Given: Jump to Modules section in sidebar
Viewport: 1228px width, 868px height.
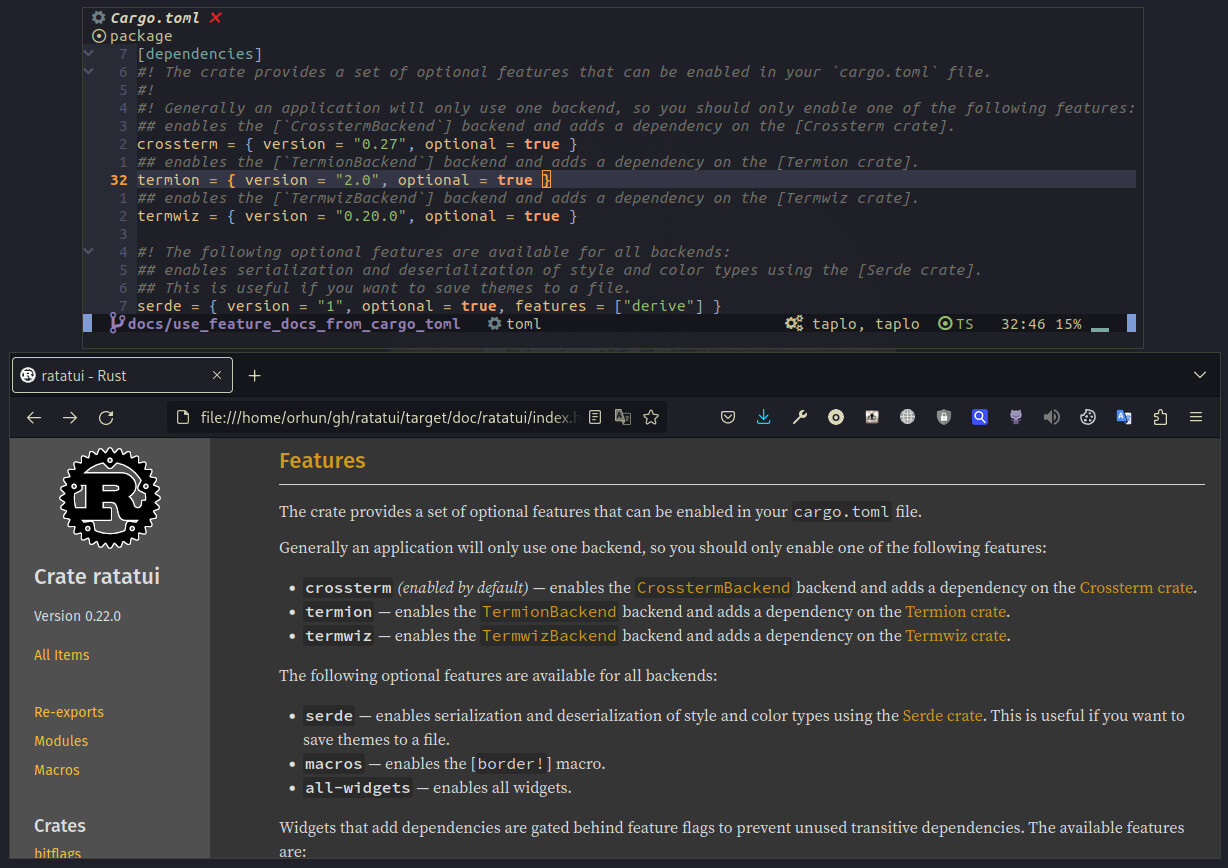Looking at the screenshot, I should 61,741.
